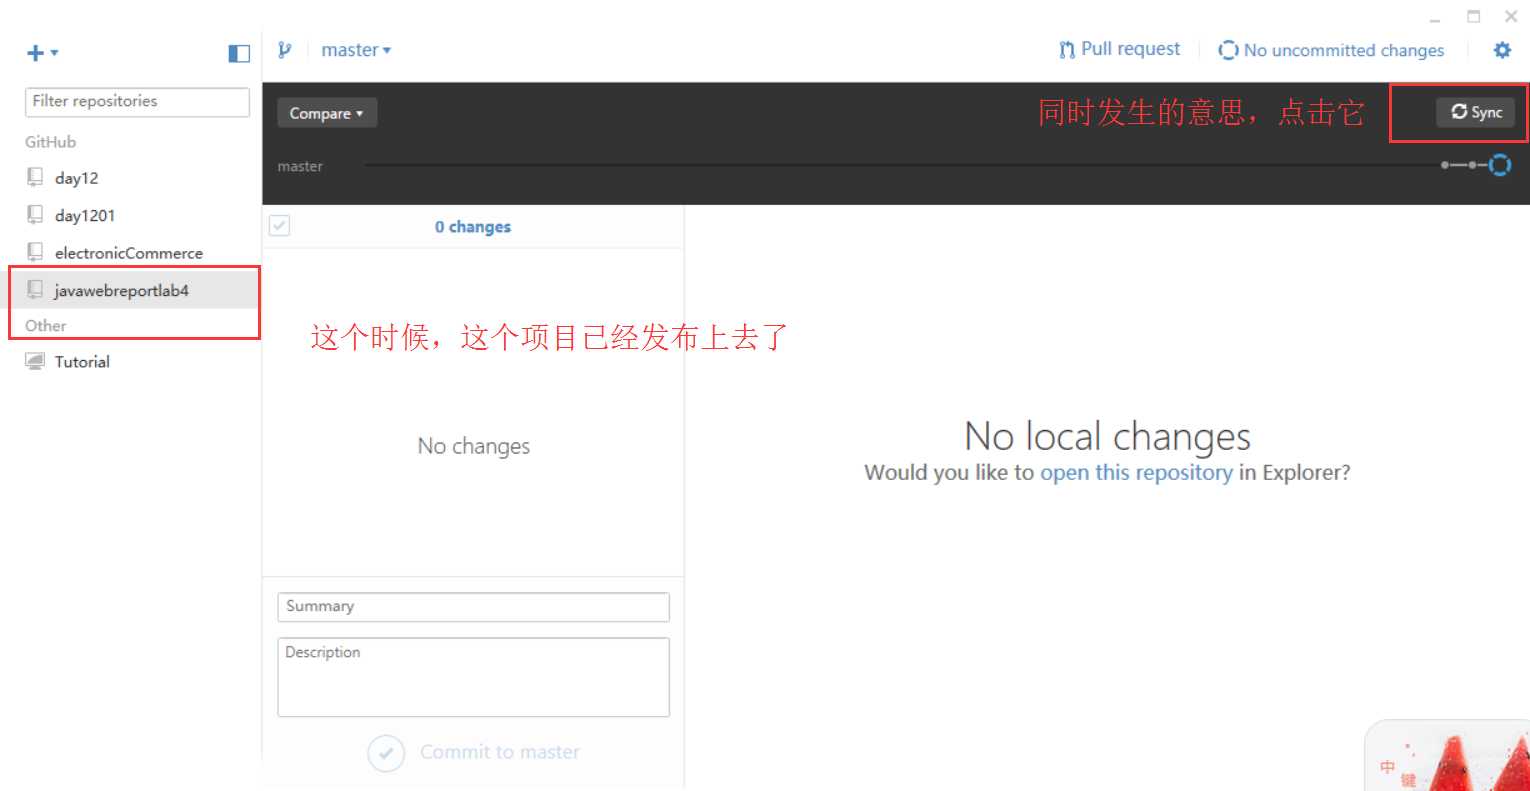1530x791 pixels.
Task: Toggle the repository sidebar panel icon
Action: tap(239, 53)
